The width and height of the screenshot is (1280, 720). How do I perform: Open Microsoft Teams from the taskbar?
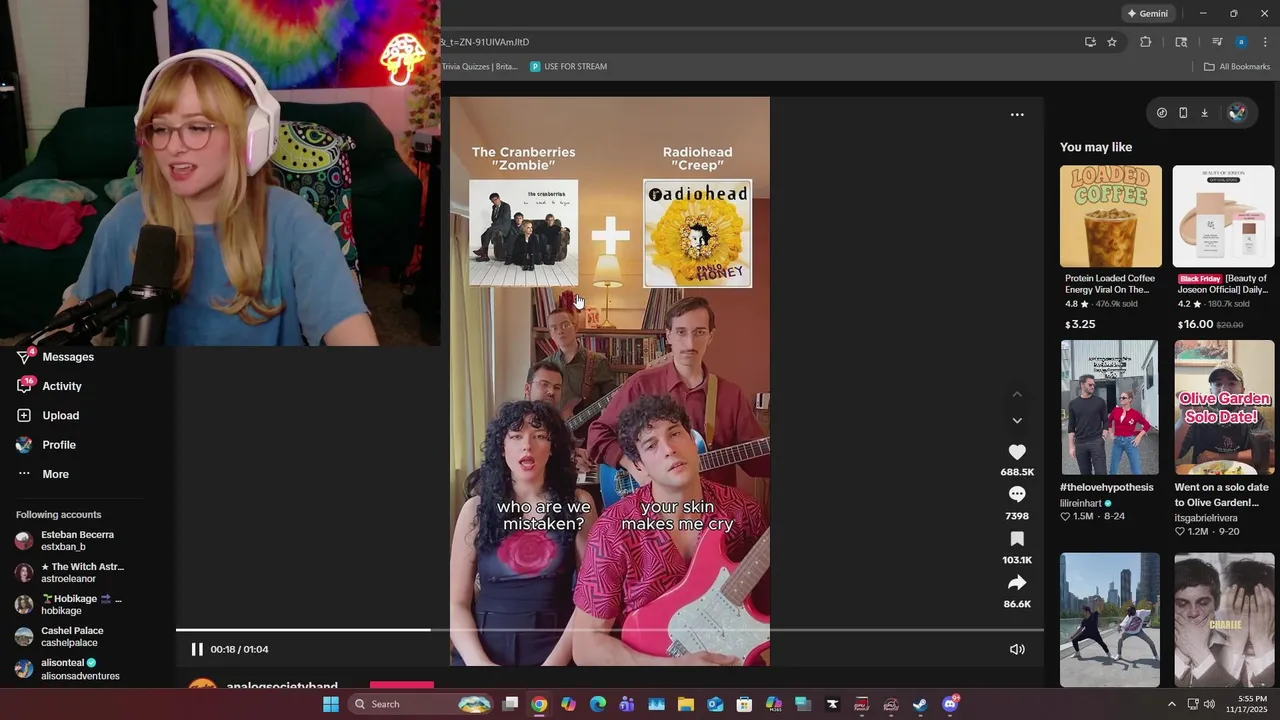pyautogui.click(x=627, y=704)
